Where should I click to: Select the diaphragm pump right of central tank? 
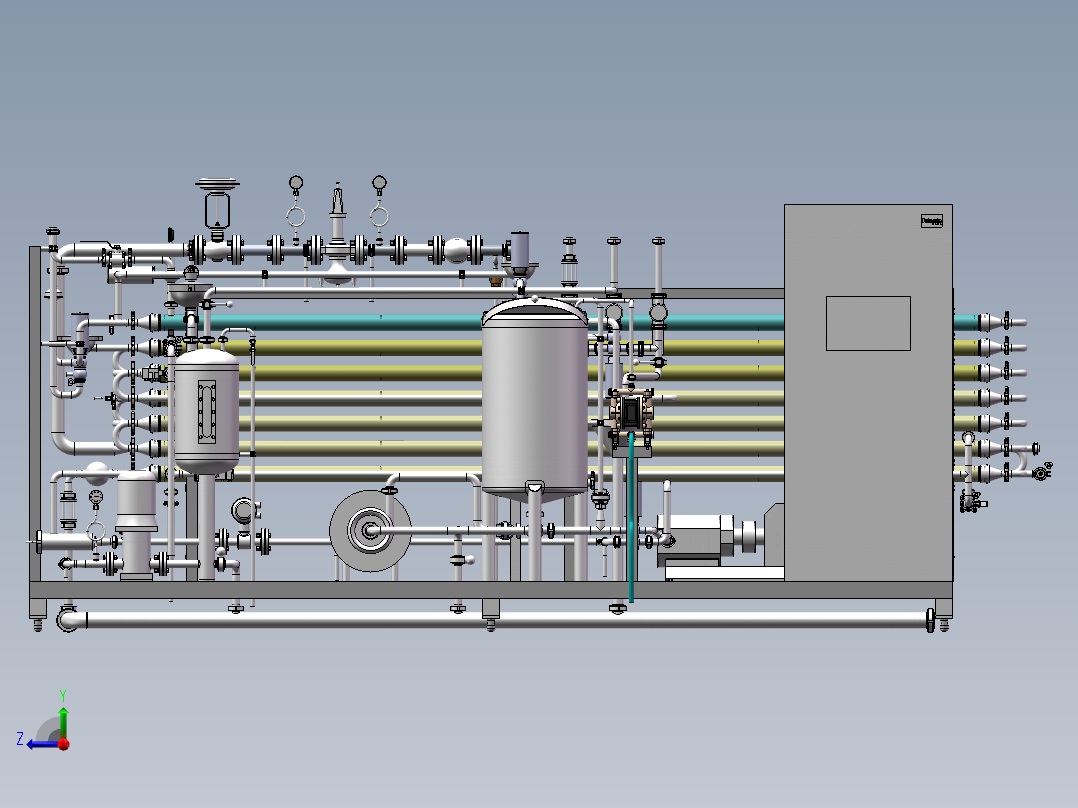click(631, 412)
